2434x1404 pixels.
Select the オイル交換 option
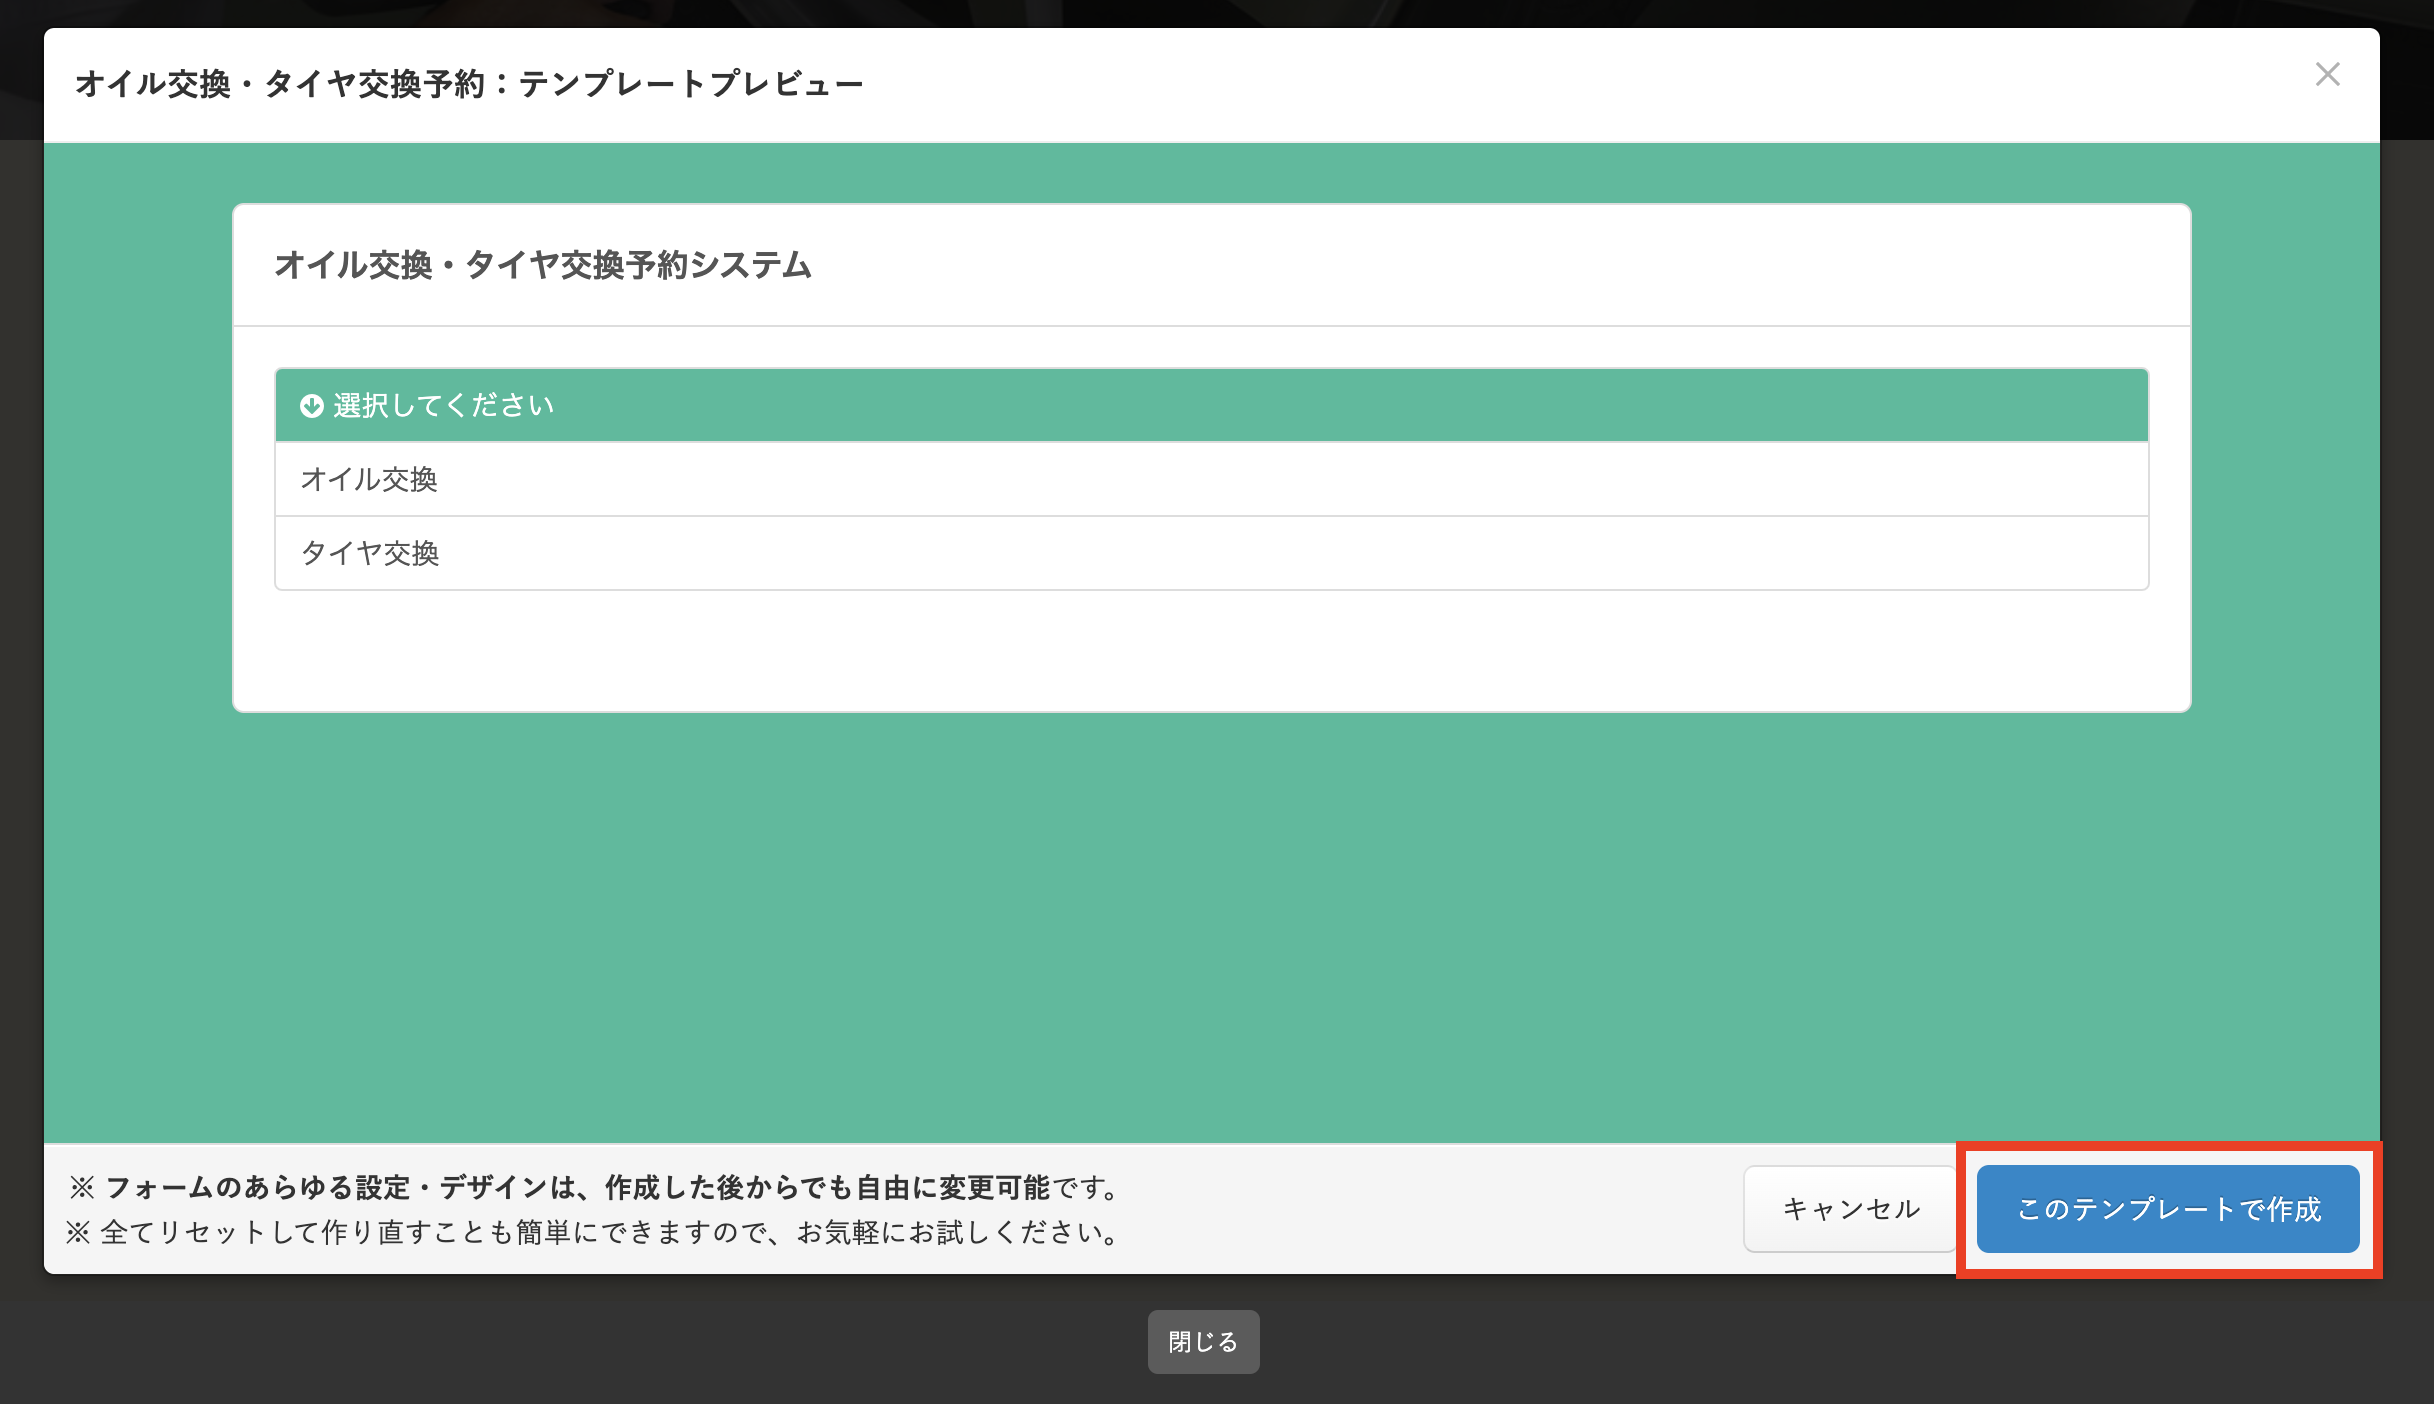point(369,480)
